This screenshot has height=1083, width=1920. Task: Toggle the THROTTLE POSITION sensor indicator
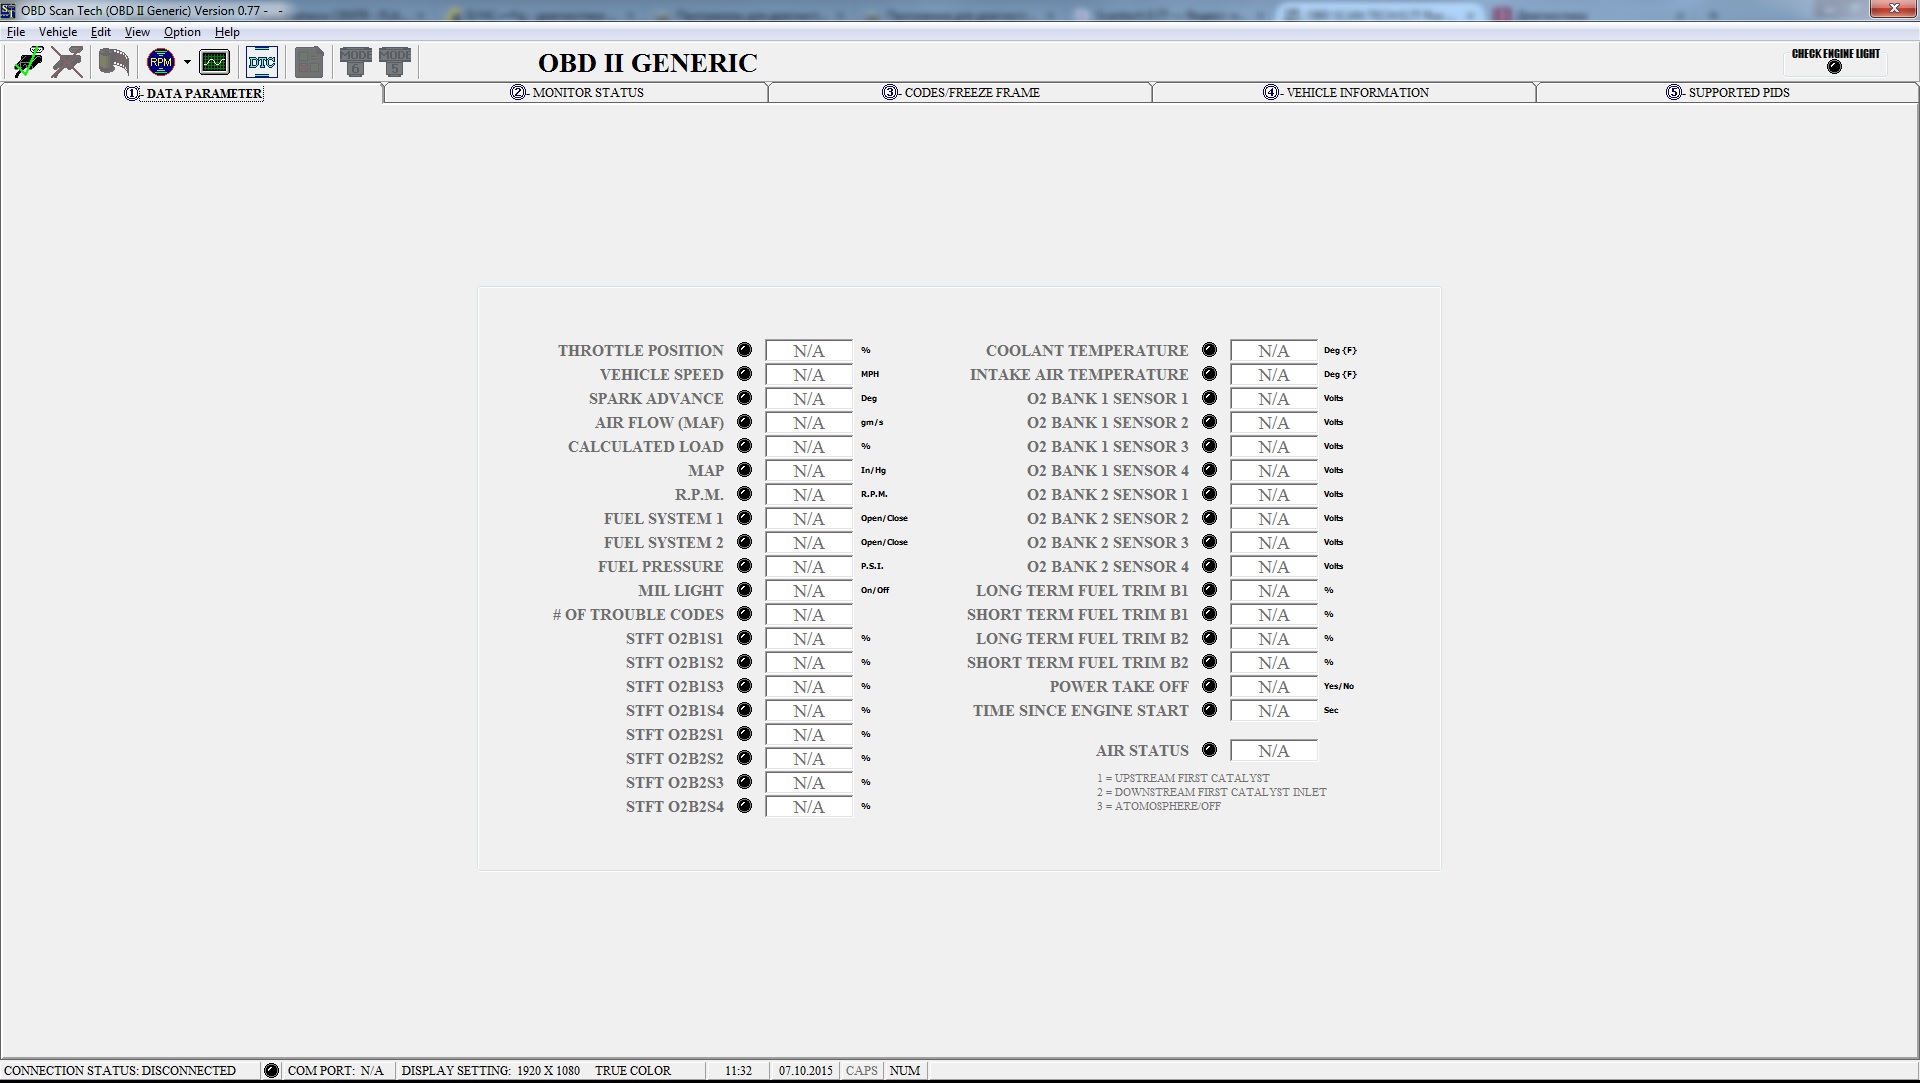[742, 350]
